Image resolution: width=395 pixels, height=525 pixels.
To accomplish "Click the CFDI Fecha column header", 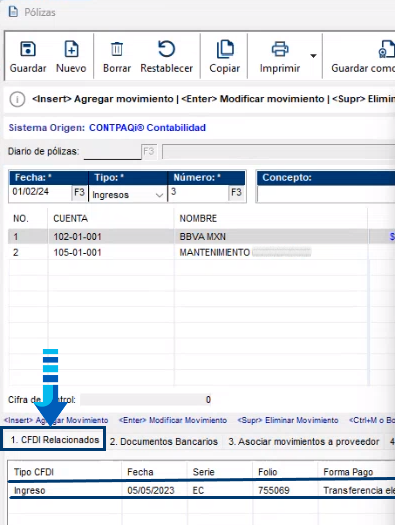I will (140, 472).
